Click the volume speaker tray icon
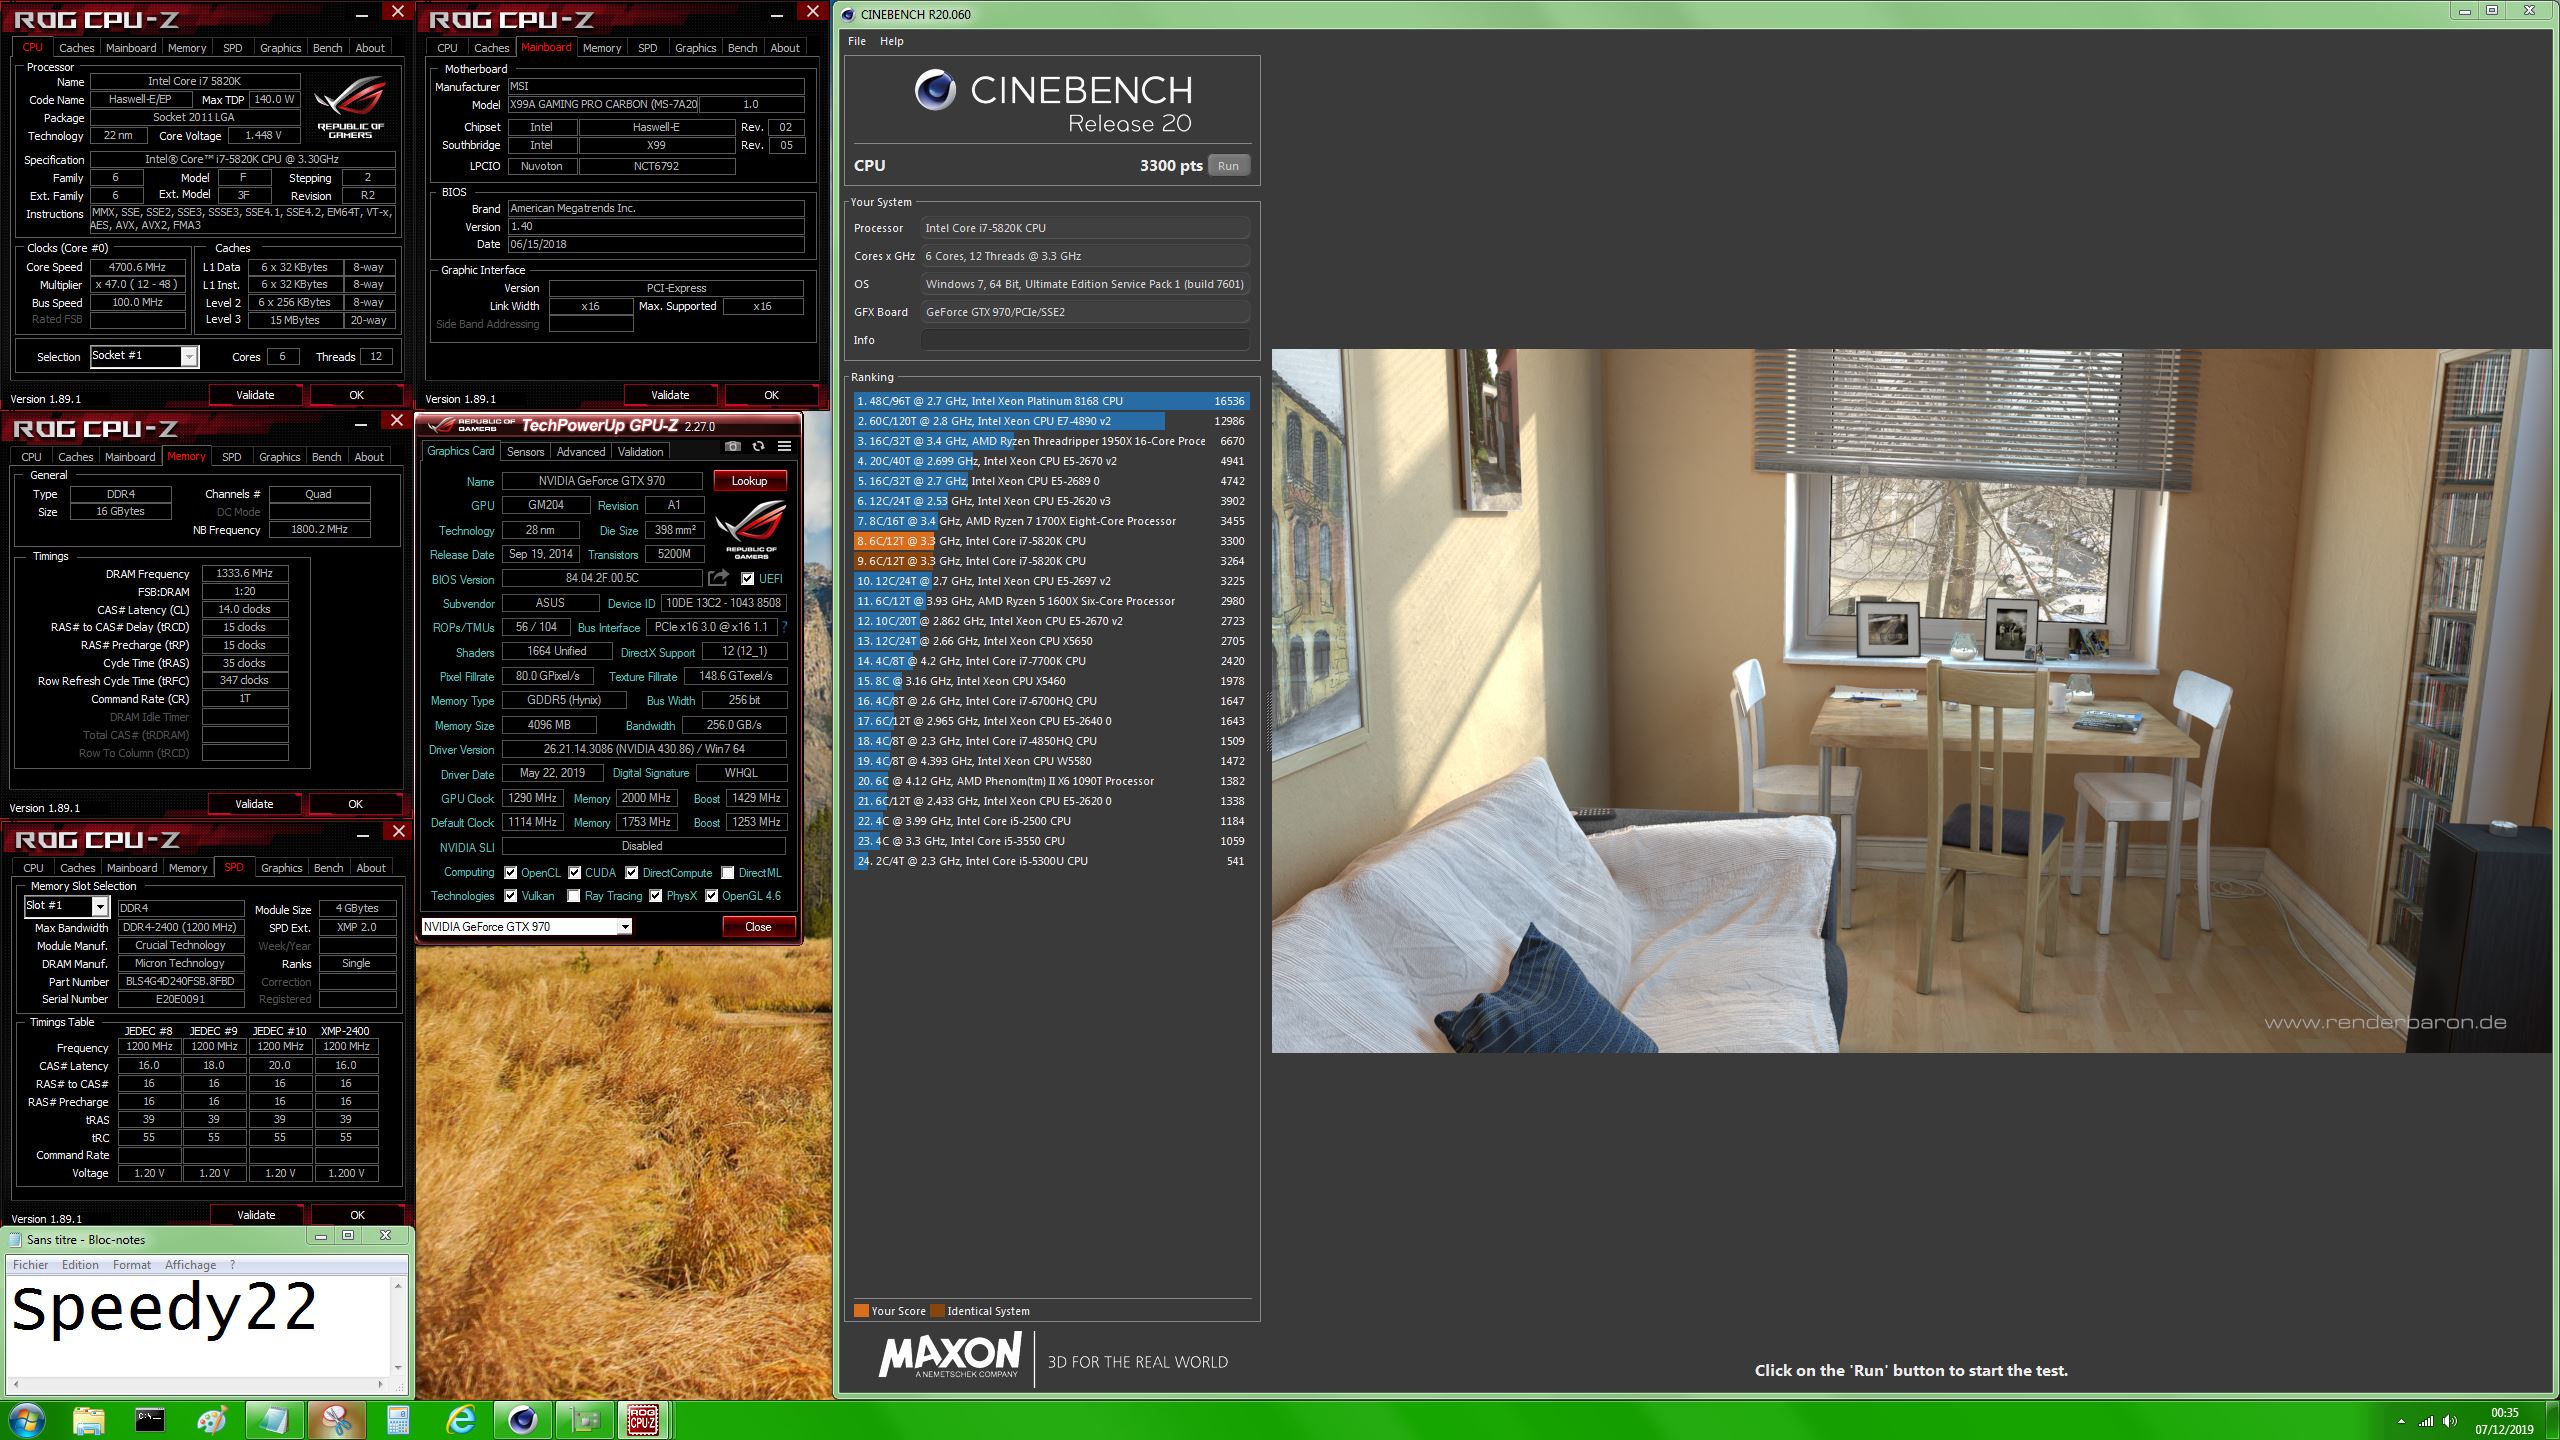The width and height of the screenshot is (2560, 1440). tap(2449, 1421)
